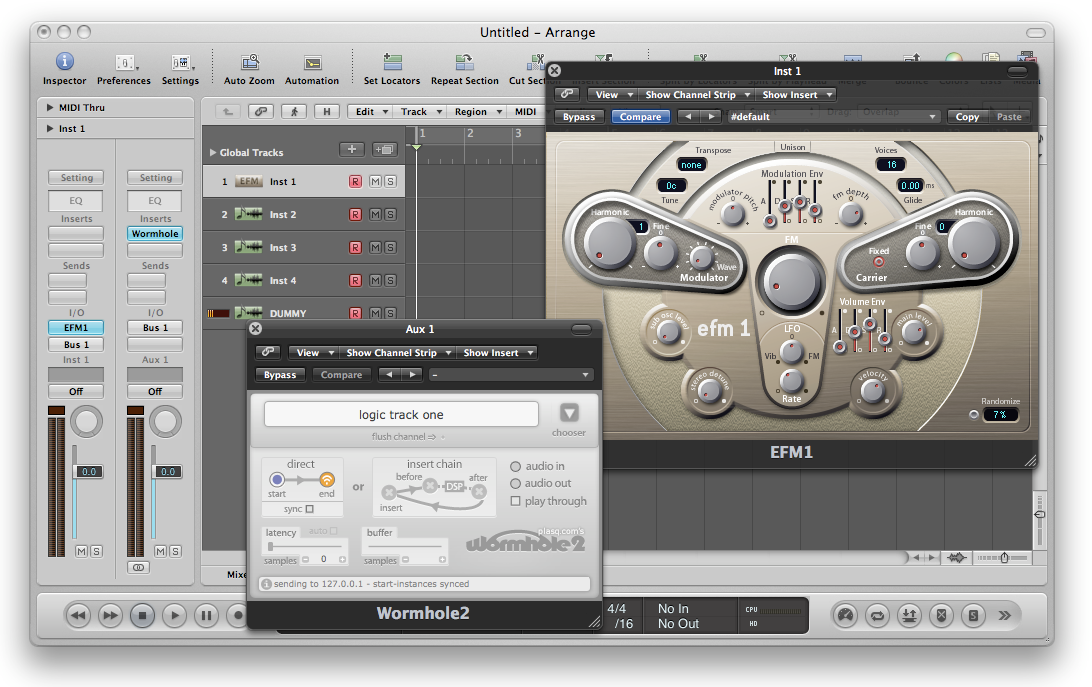This screenshot has height=687, width=1092.
Task: Click the stop transport button
Action: [x=143, y=615]
